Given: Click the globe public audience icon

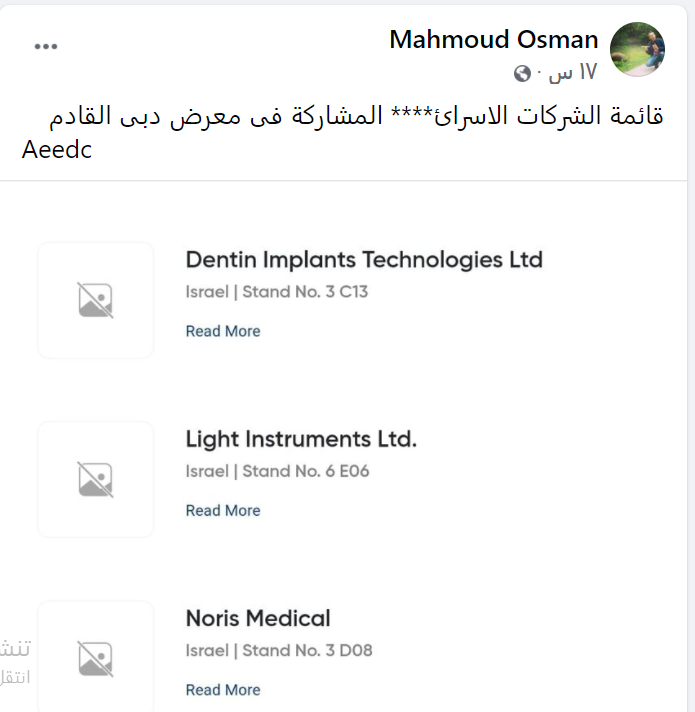Looking at the screenshot, I should point(522,73).
